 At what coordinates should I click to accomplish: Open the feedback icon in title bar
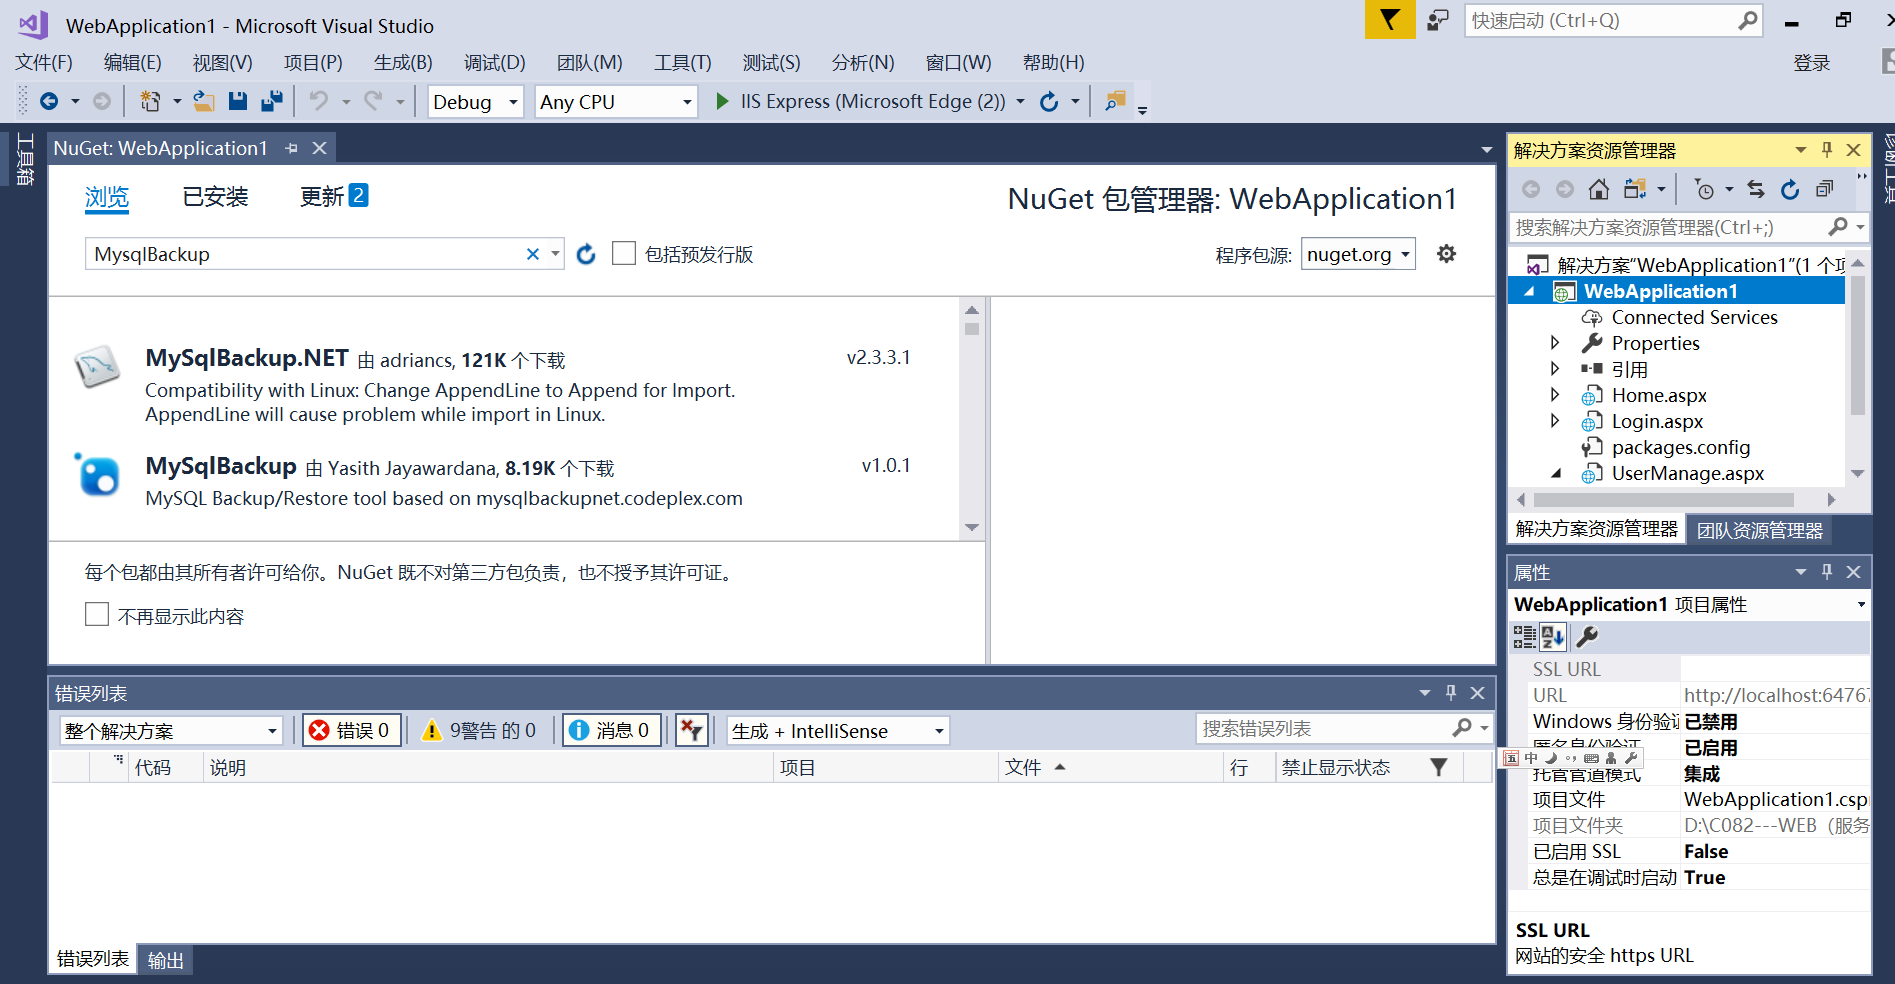pyautogui.click(x=1438, y=20)
